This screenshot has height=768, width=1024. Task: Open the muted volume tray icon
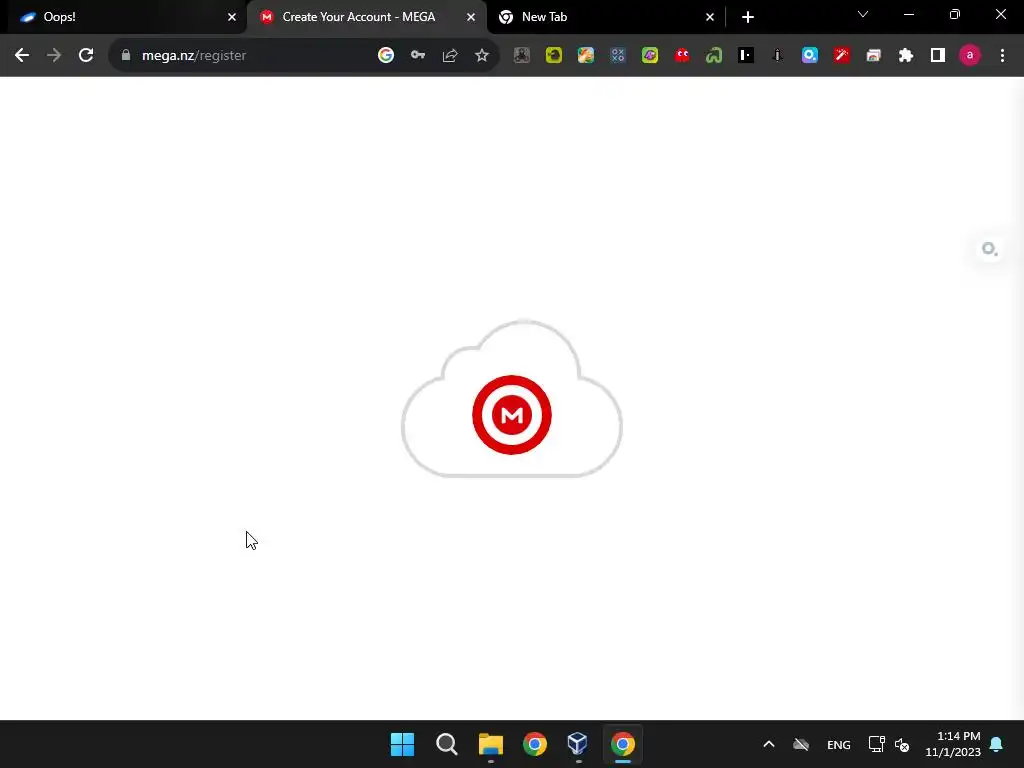[x=902, y=744]
